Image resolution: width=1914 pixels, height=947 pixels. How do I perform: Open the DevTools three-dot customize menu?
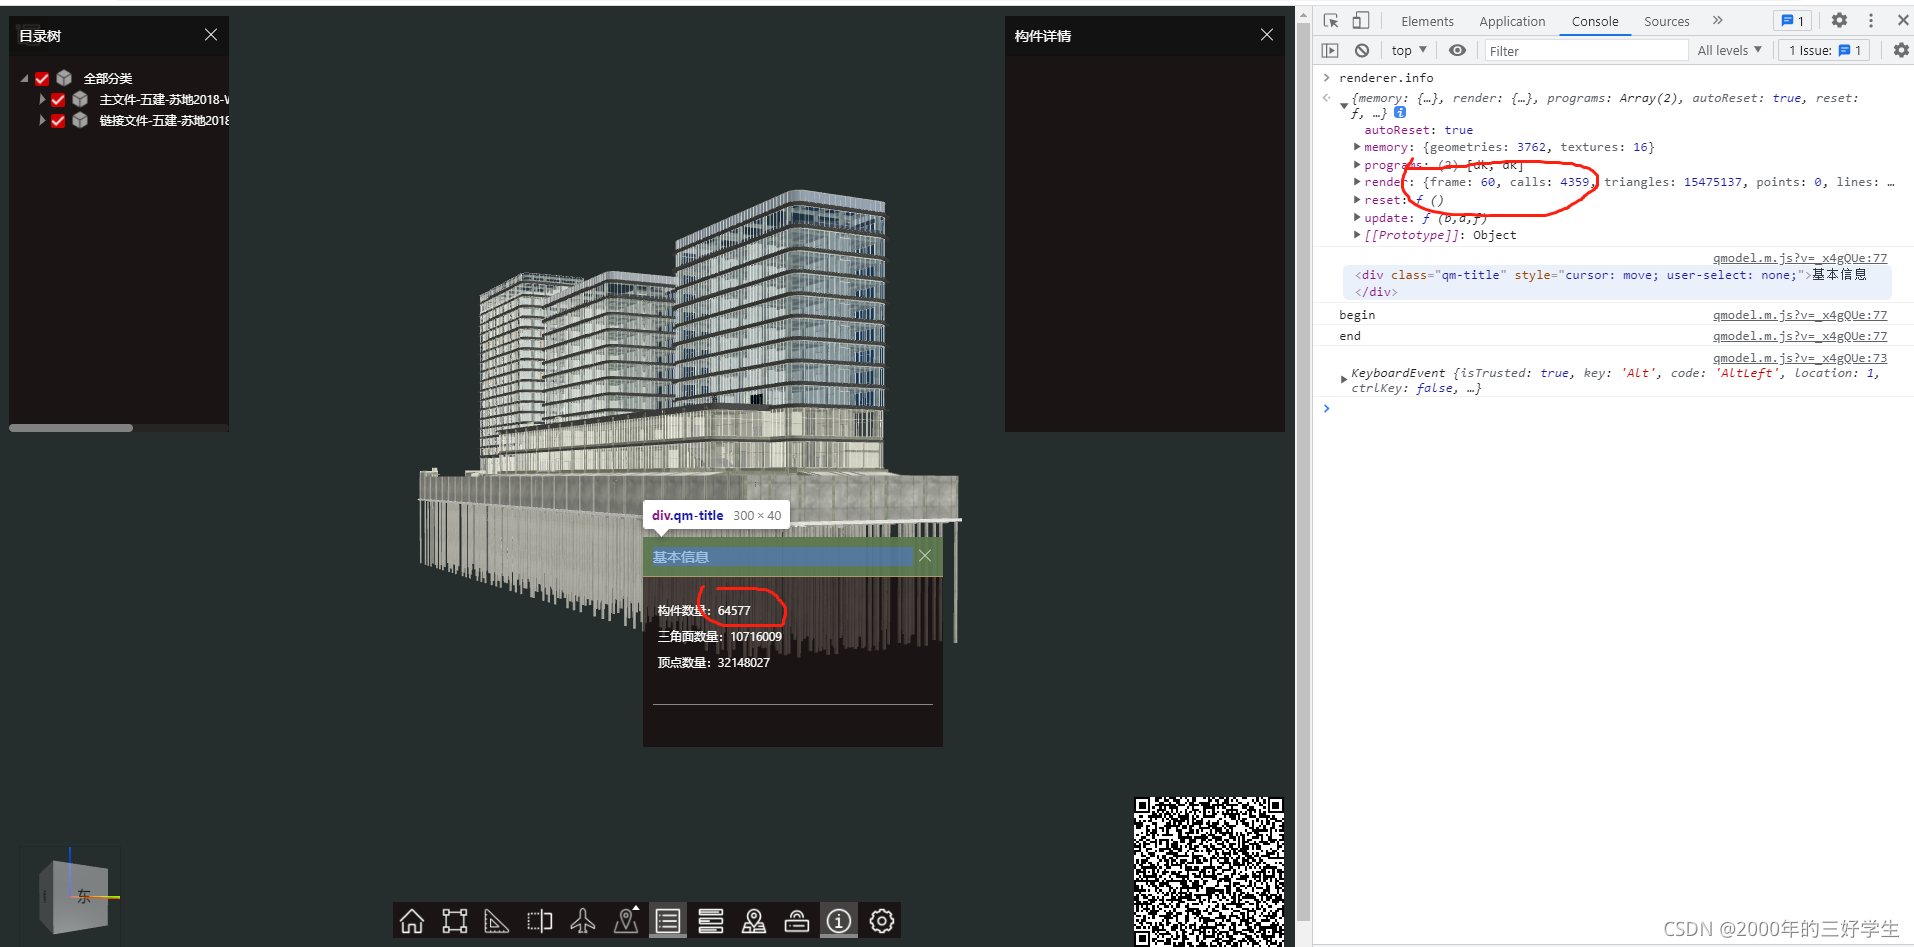click(1871, 21)
